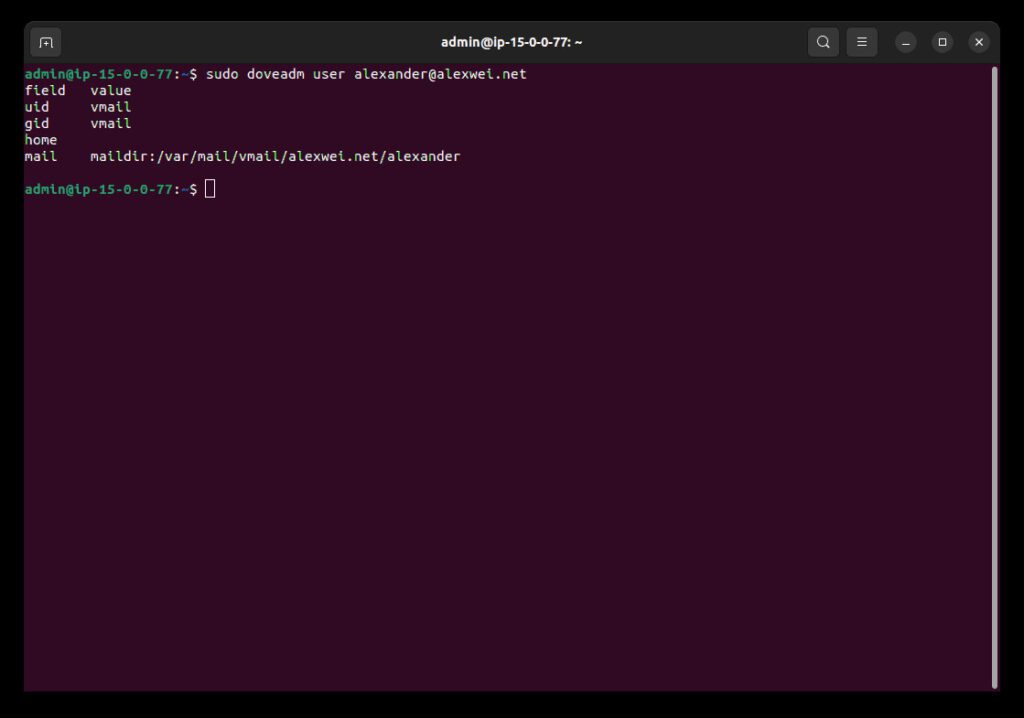Click the "field" column header text

(x=45, y=91)
